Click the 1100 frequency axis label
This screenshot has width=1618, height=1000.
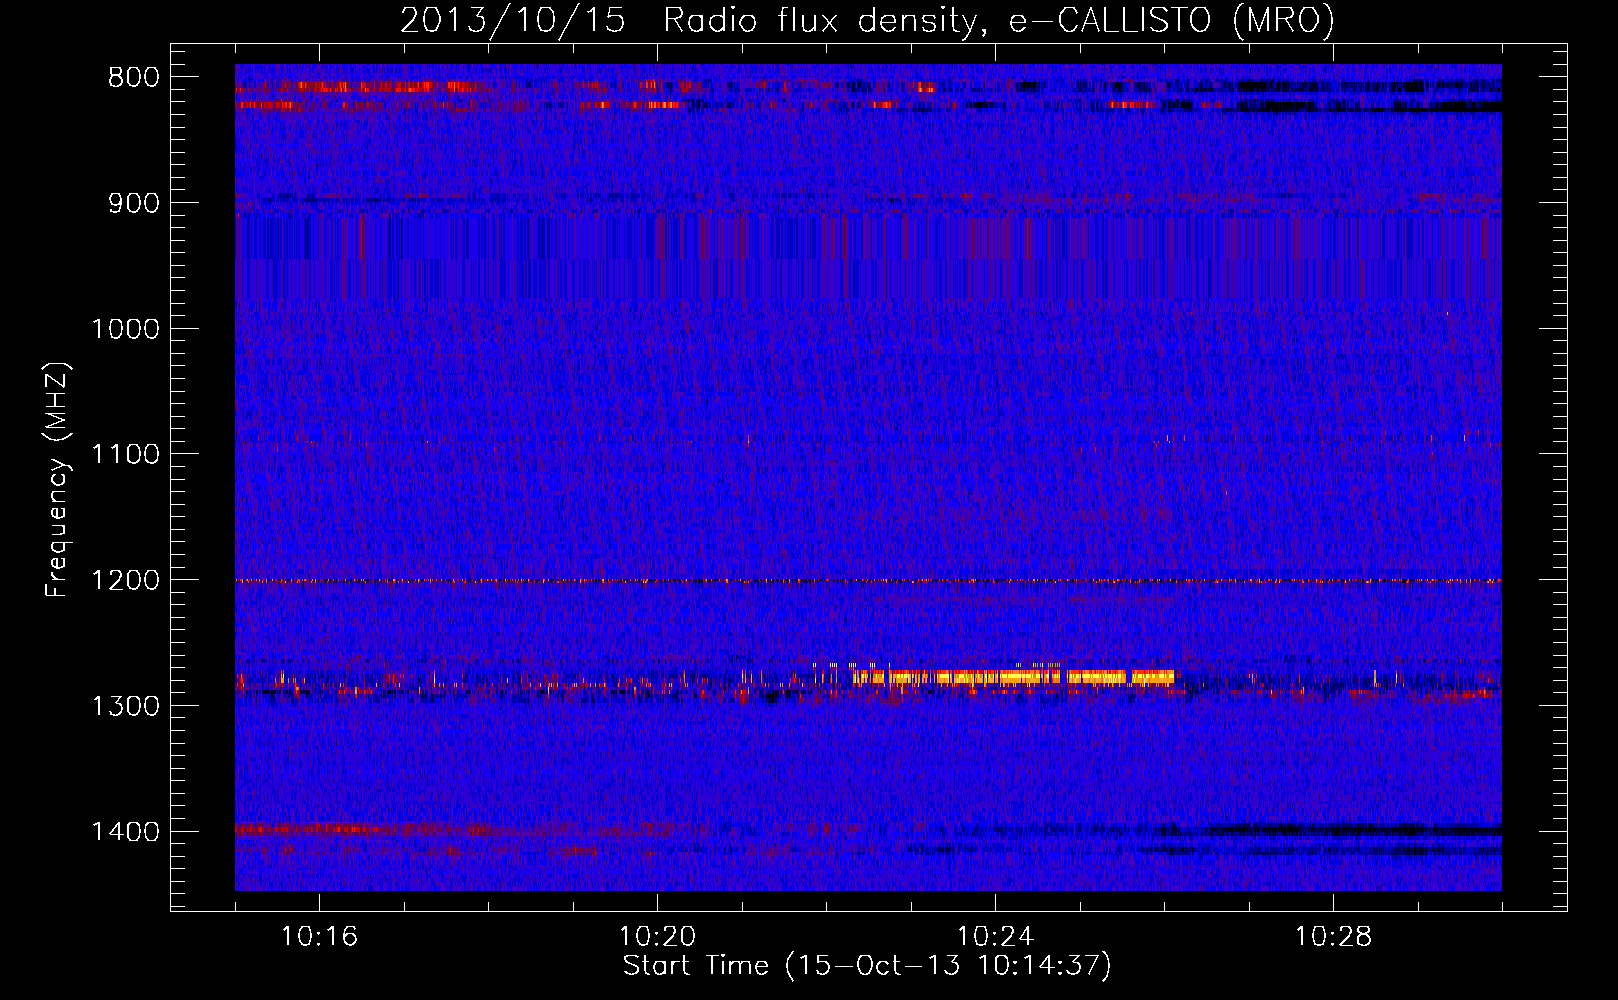coord(125,454)
